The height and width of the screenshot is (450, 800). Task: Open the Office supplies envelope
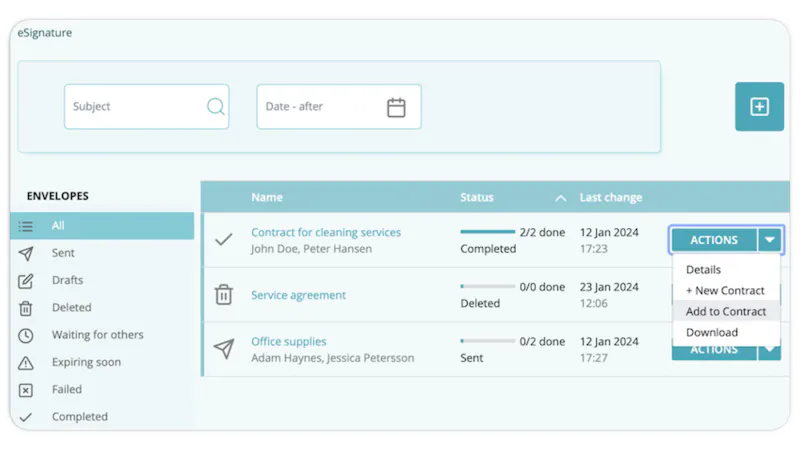(x=288, y=341)
